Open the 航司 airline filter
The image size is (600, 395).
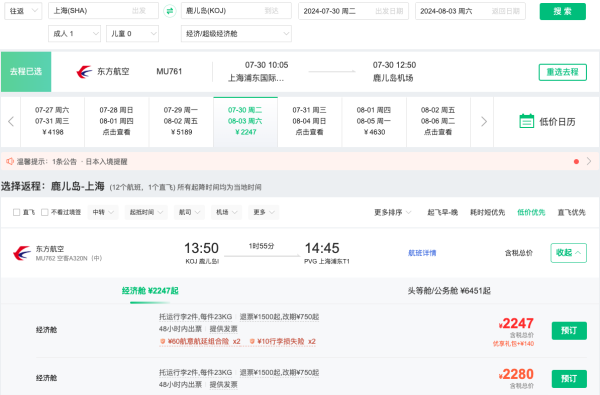click(x=189, y=212)
